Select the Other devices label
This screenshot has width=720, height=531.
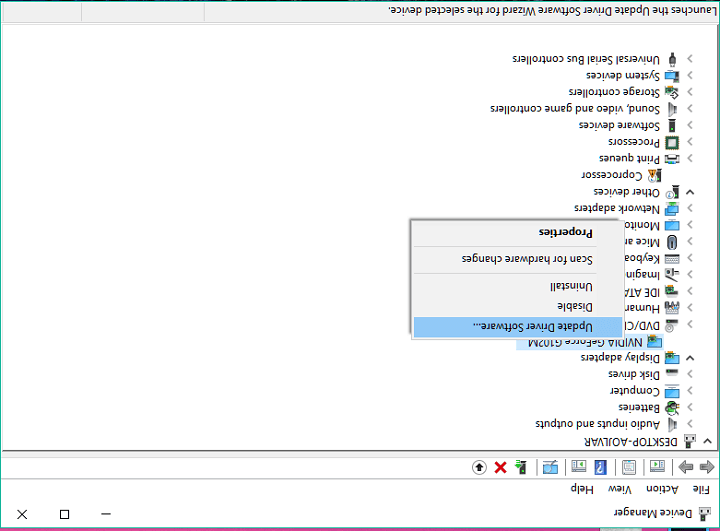pos(626,192)
